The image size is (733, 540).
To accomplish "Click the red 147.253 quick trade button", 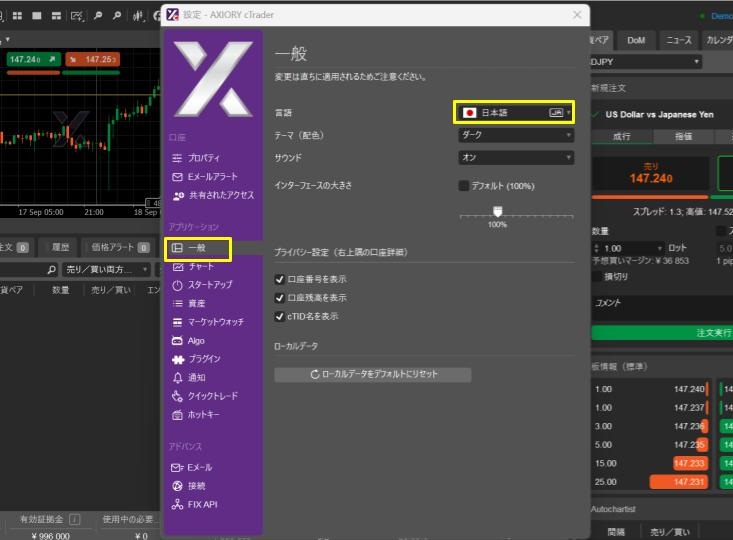I will pos(93,59).
